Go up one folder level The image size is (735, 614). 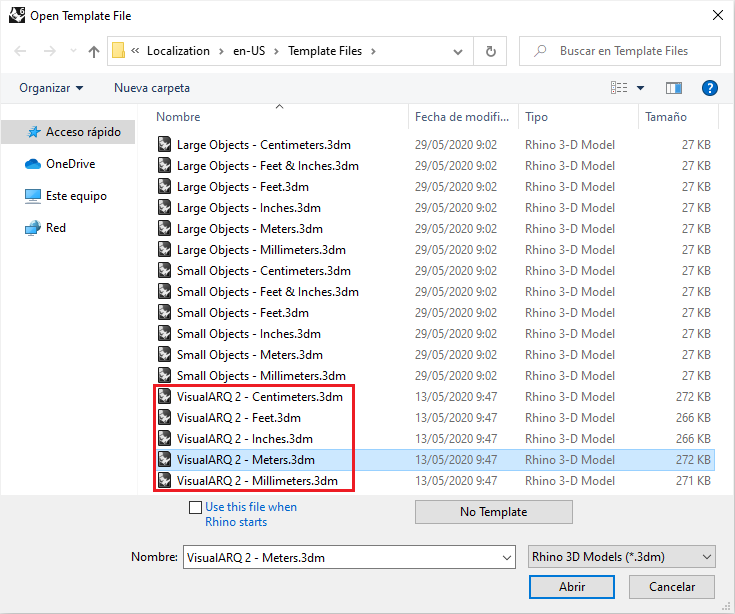tap(94, 51)
